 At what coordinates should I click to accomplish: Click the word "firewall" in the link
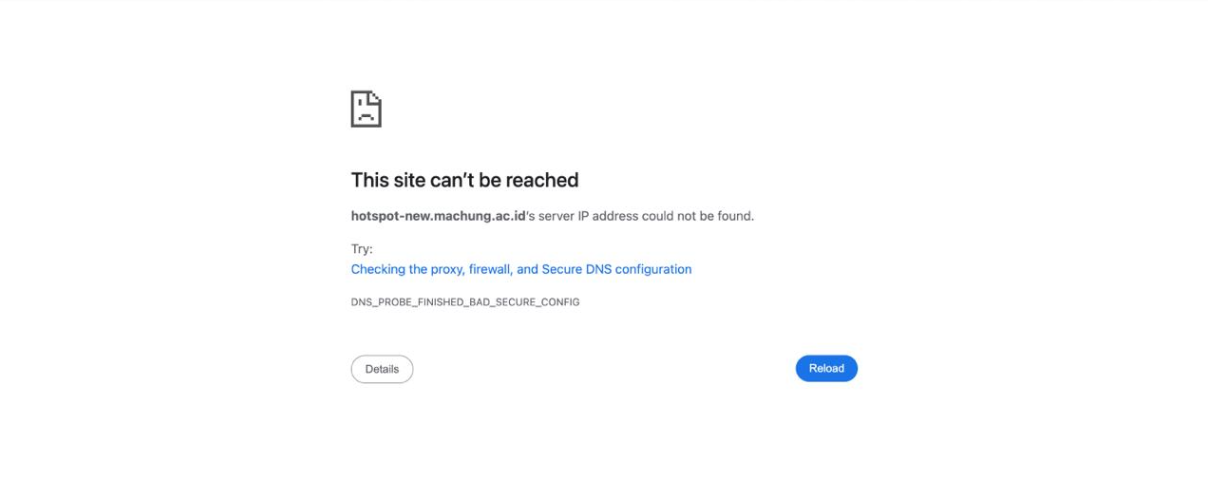490,269
